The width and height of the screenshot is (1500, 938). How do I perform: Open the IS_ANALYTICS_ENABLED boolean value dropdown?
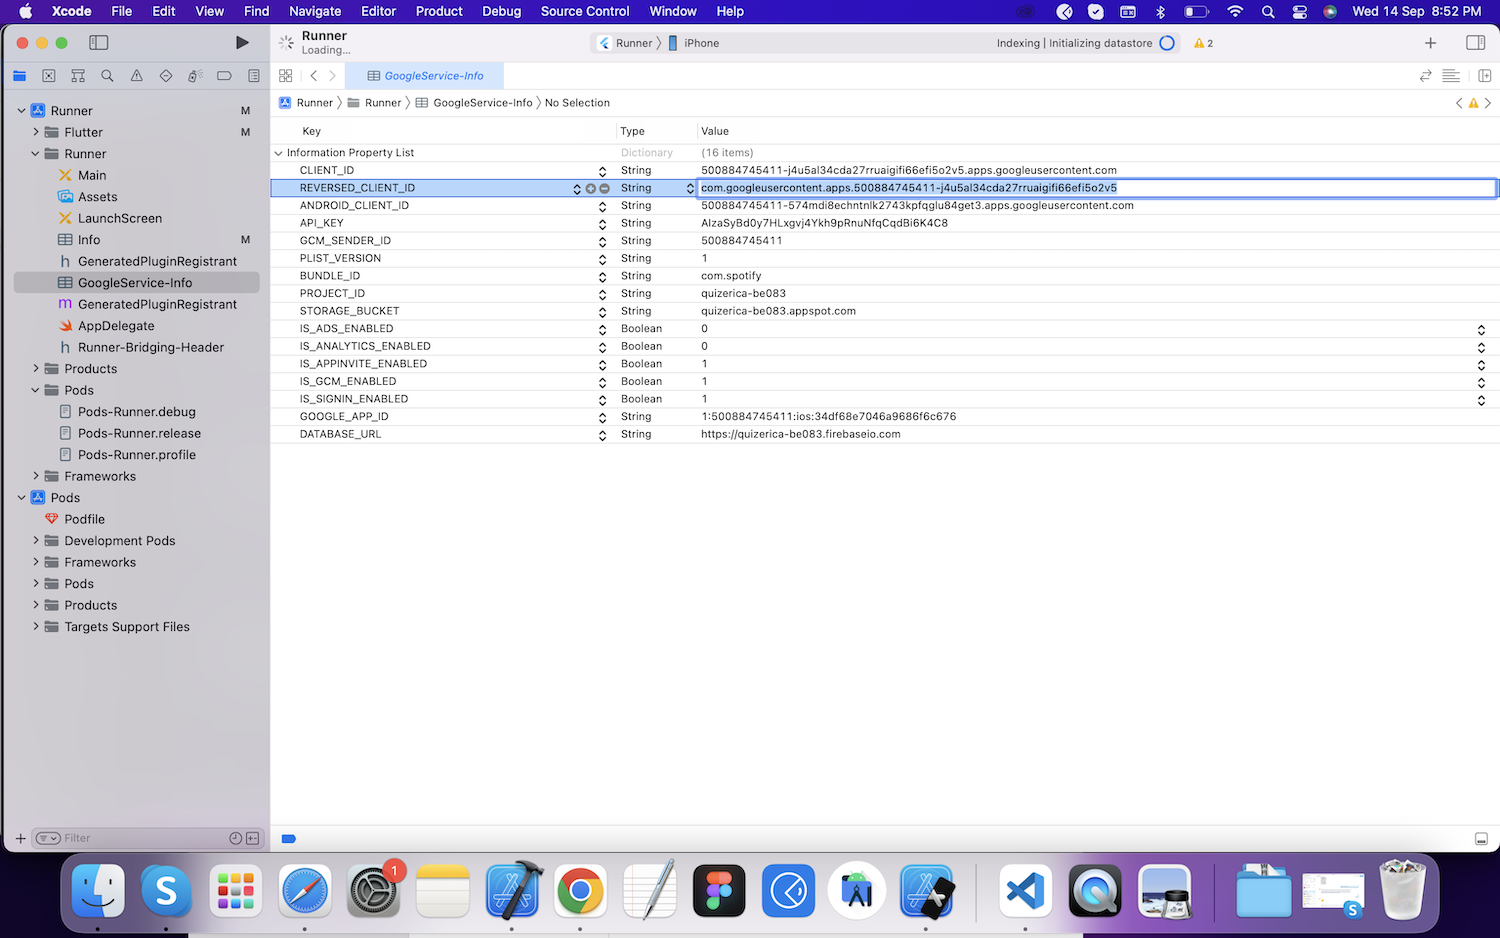(x=1481, y=347)
